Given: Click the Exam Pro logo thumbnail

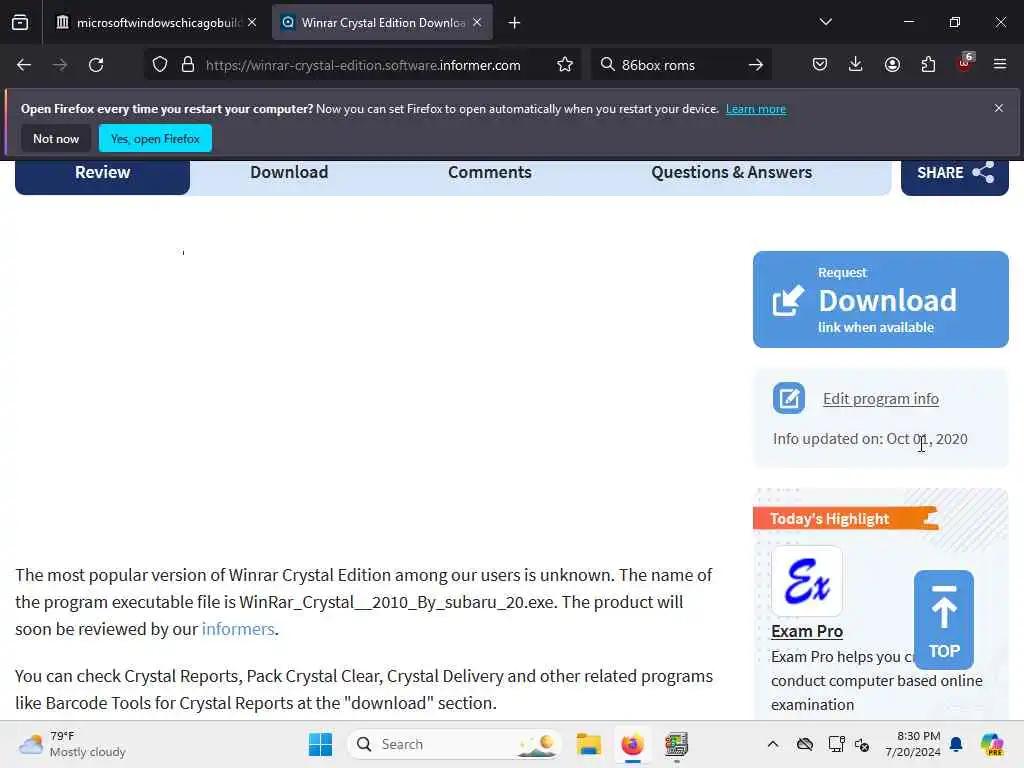Looking at the screenshot, I should (x=807, y=581).
